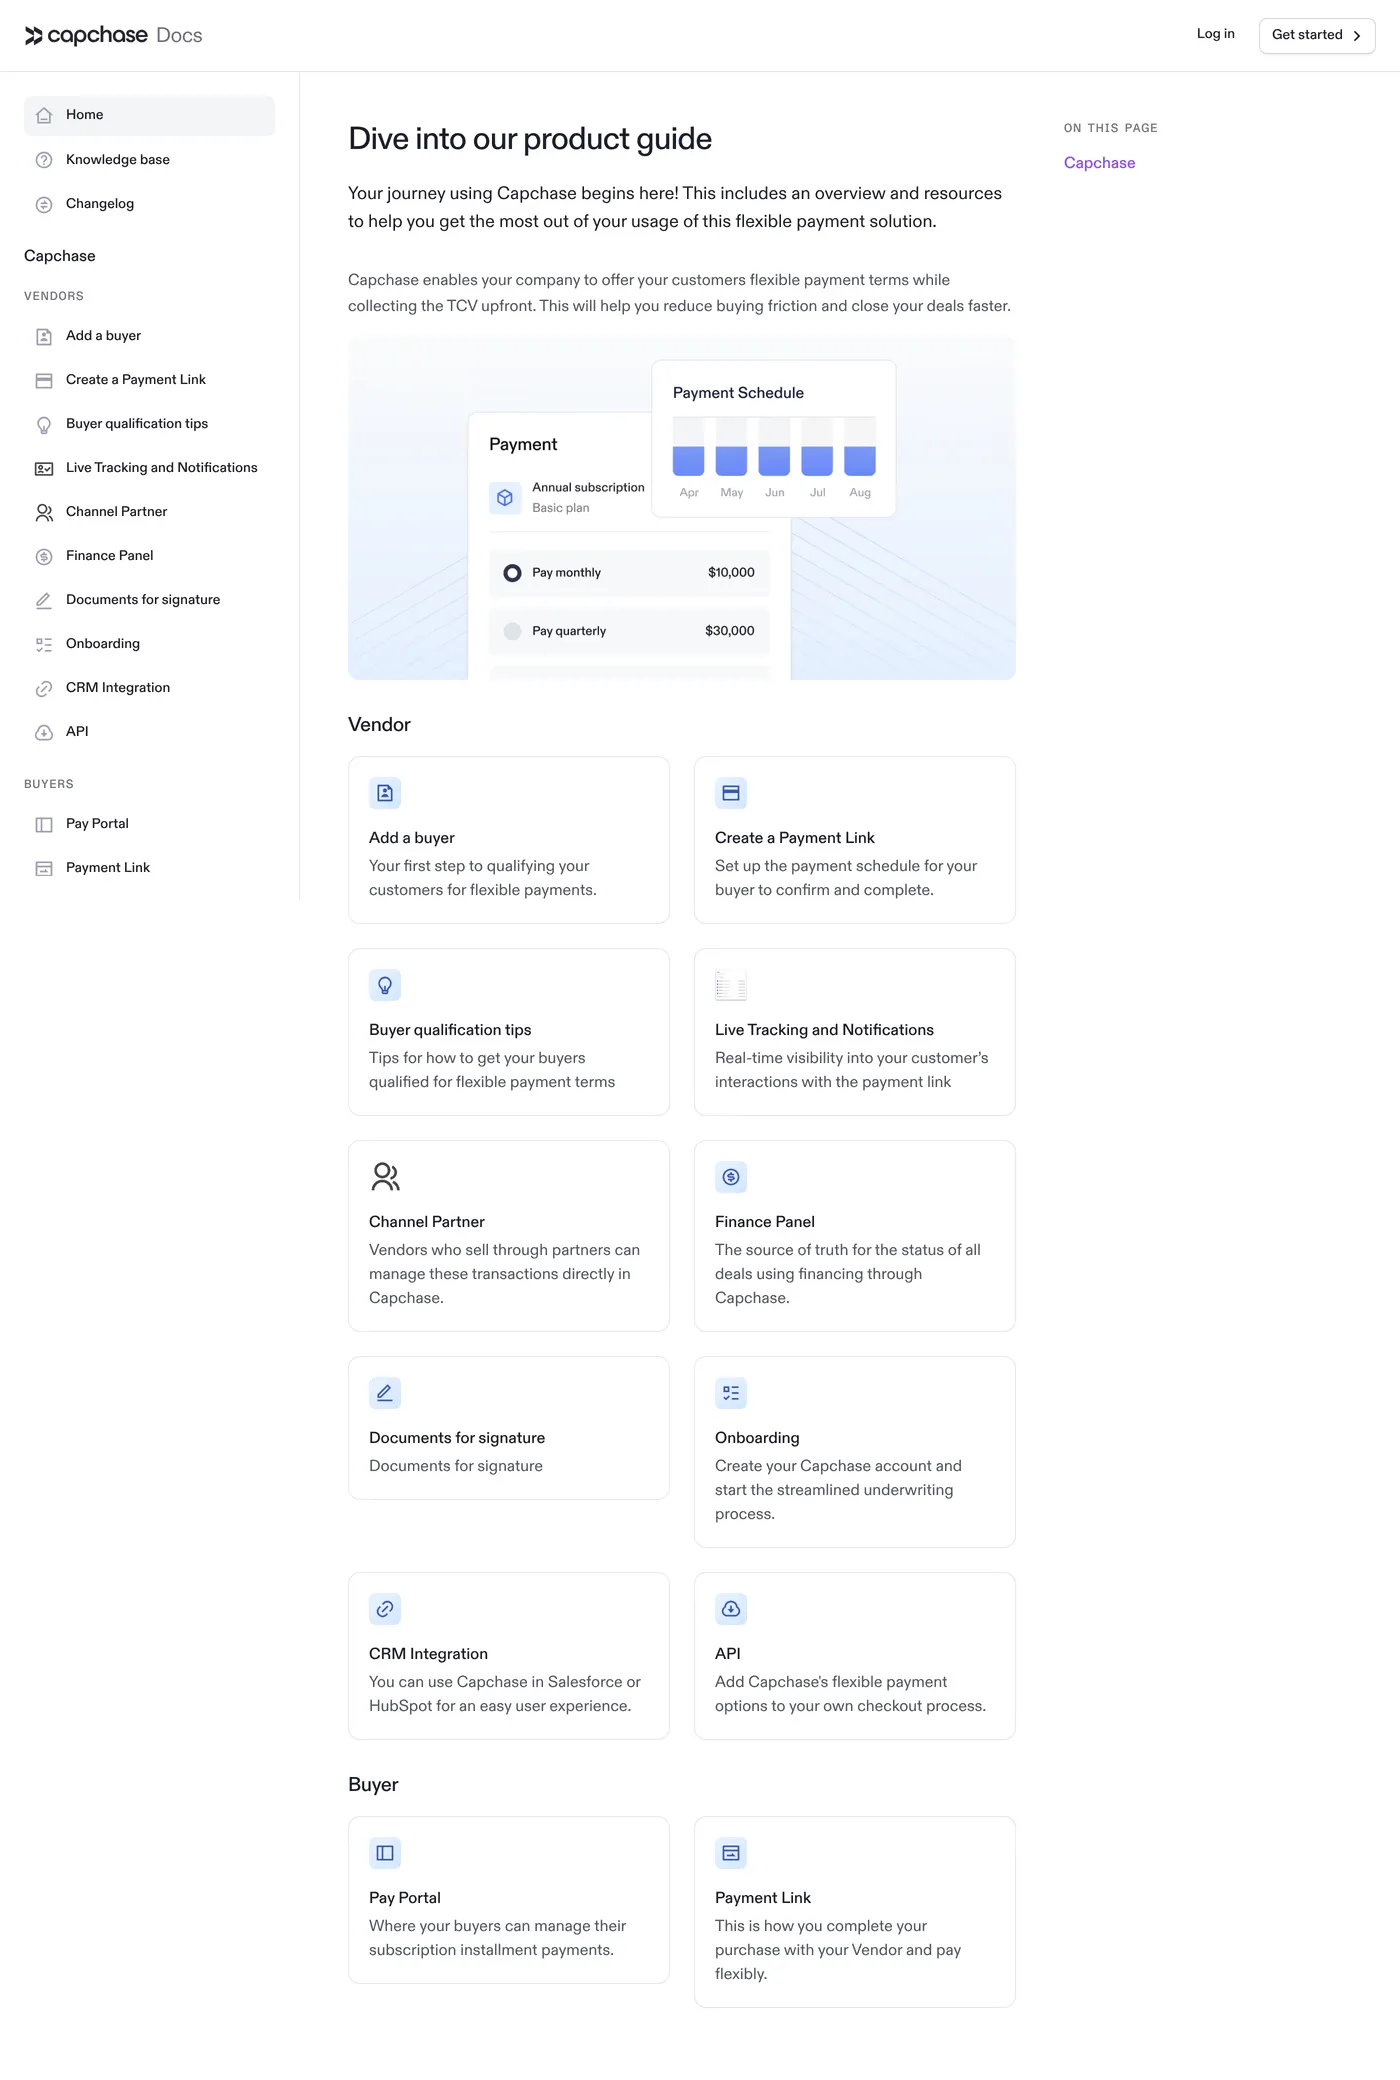Open the CRM Integration card title

click(428, 1654)
